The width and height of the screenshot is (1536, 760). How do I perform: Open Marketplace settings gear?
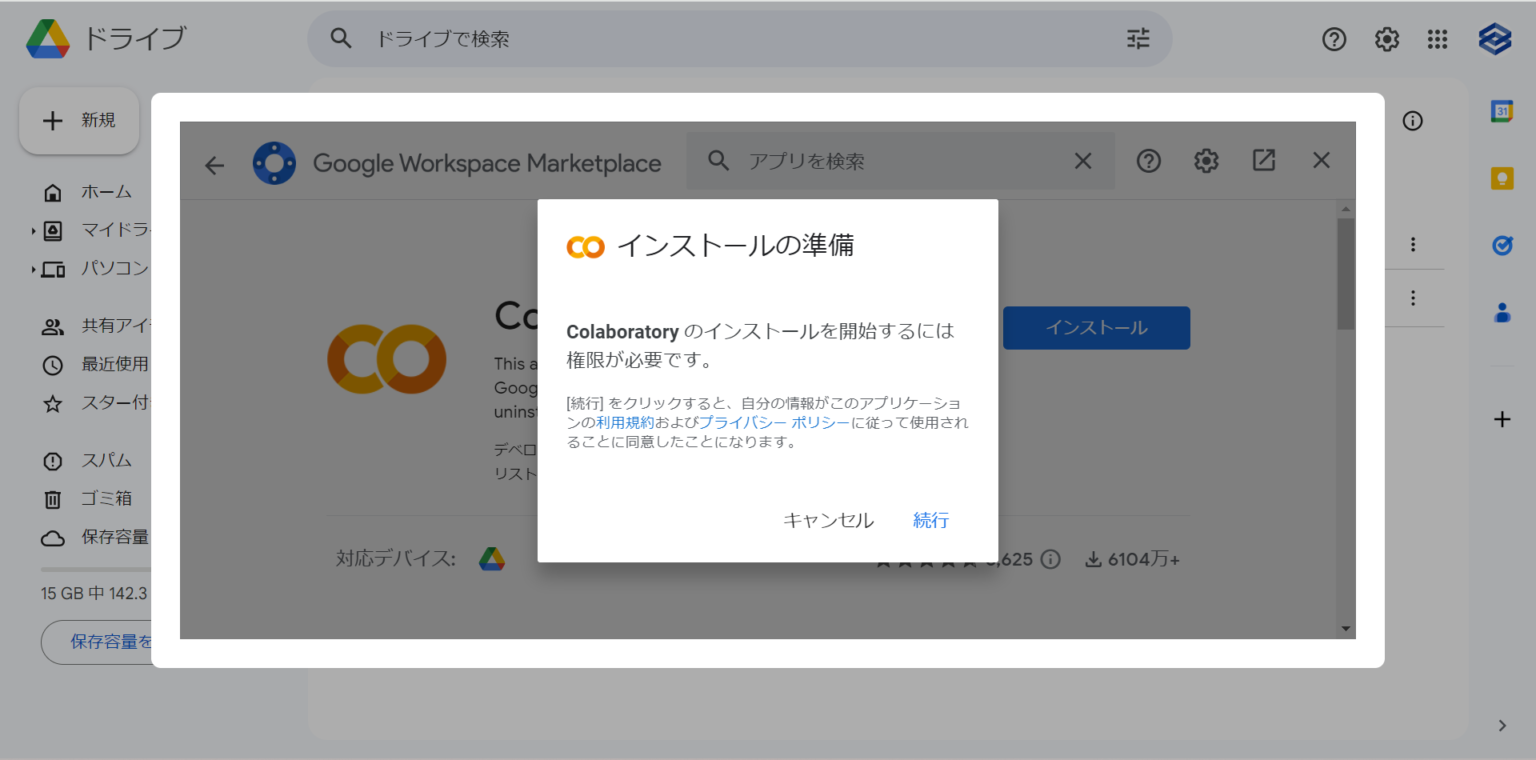tap(1207, 161)
